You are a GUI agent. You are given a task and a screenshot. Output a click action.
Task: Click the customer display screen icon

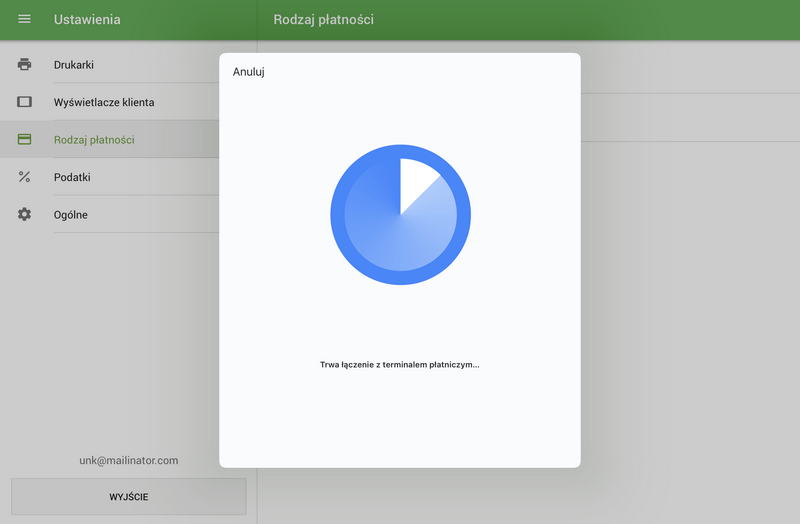(x=25, y=102)
